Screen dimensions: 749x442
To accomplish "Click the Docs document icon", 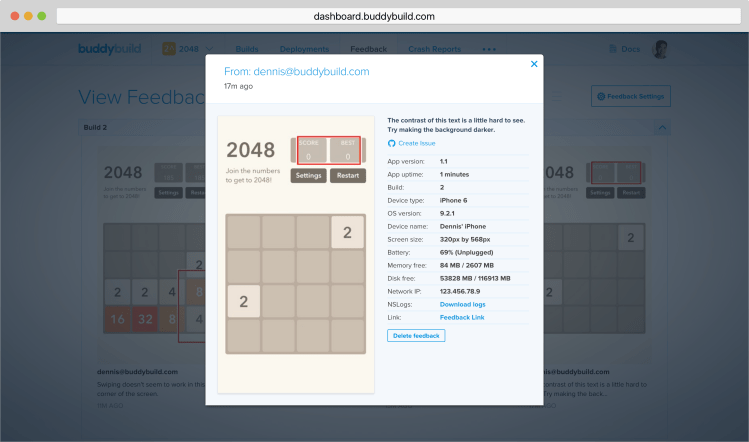I will (613, 49).
